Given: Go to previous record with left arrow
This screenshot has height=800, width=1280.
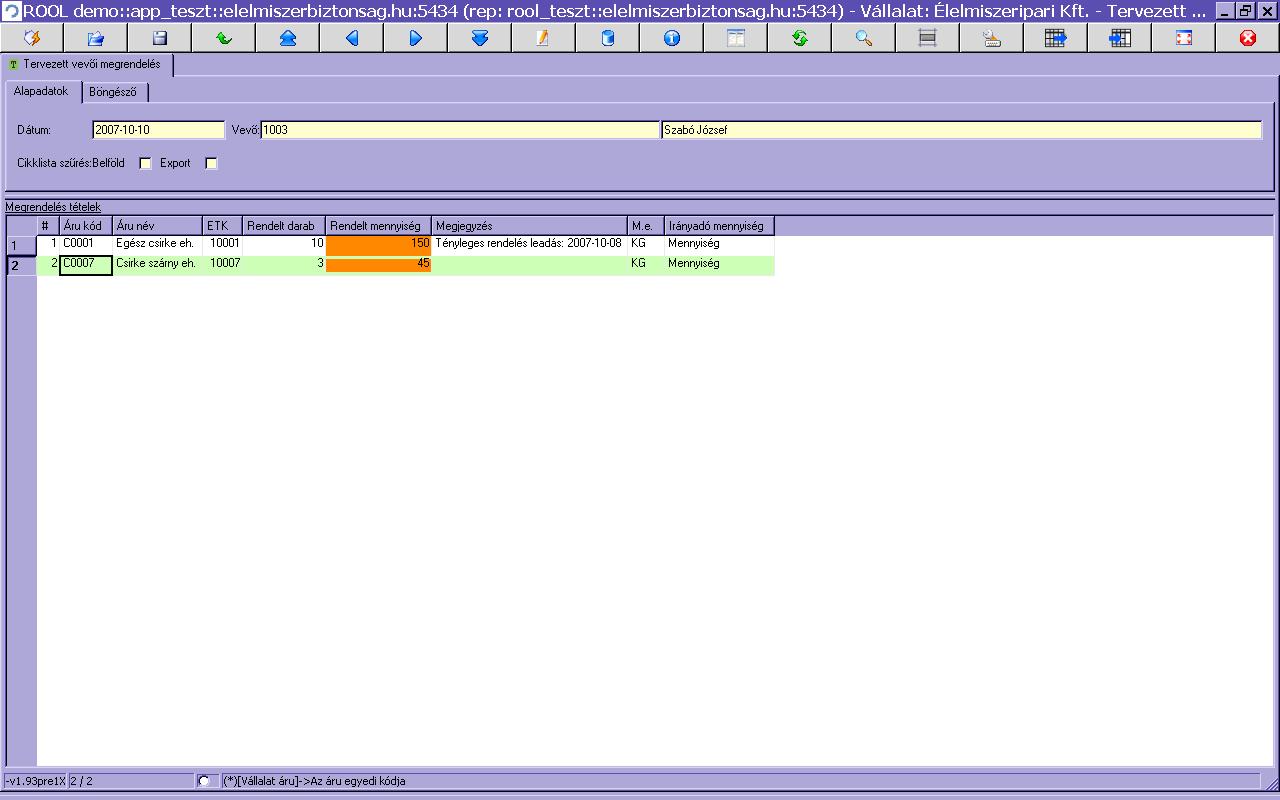Looking at the screenshot, I should pos(352,38).
